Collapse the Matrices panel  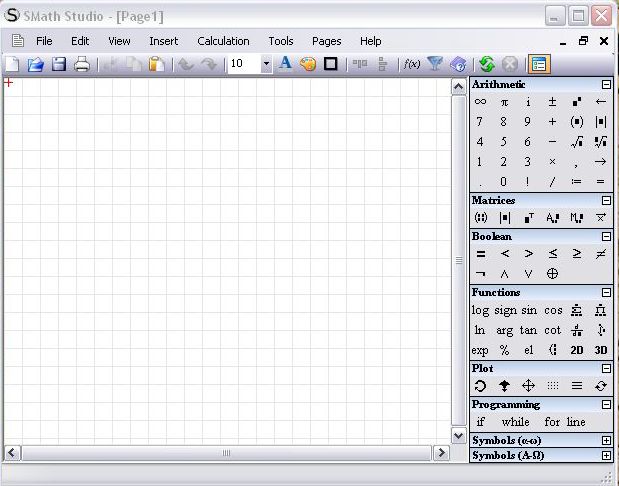coord(606,201)
